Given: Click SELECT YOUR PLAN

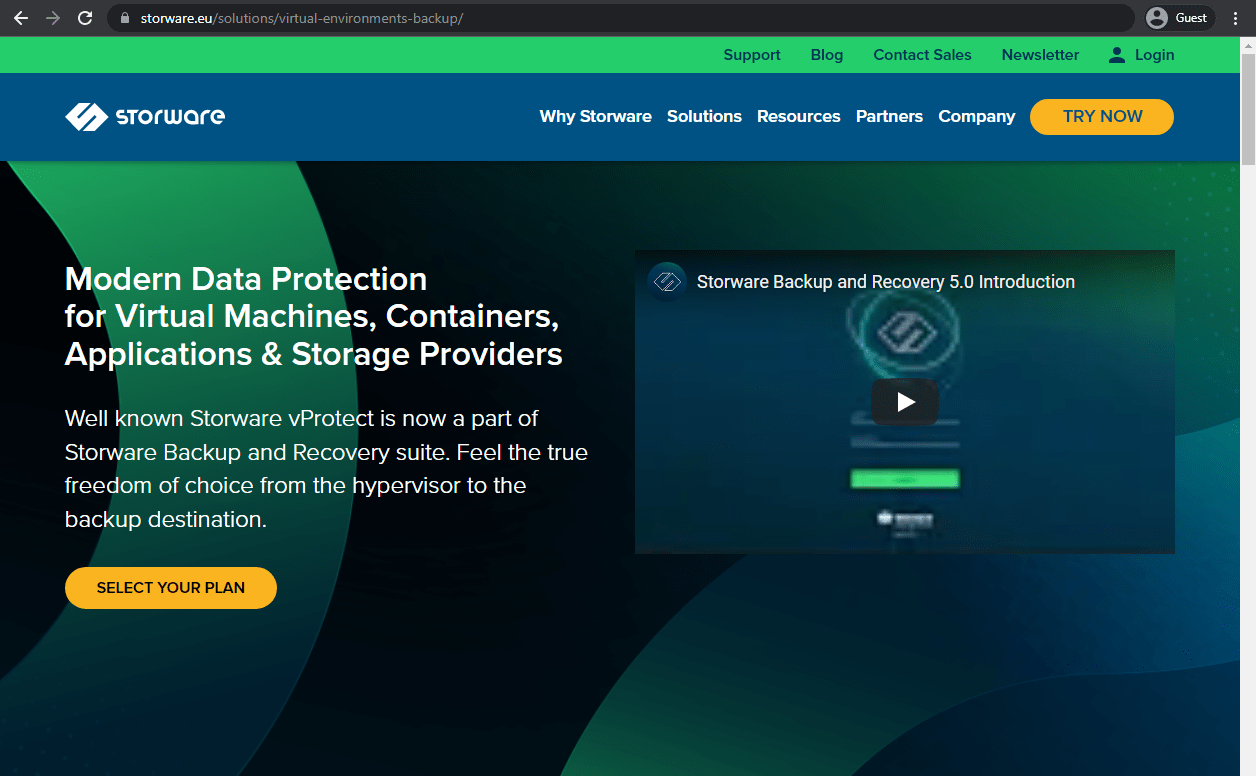Looking at the screenshot, I should coord(170,588).
